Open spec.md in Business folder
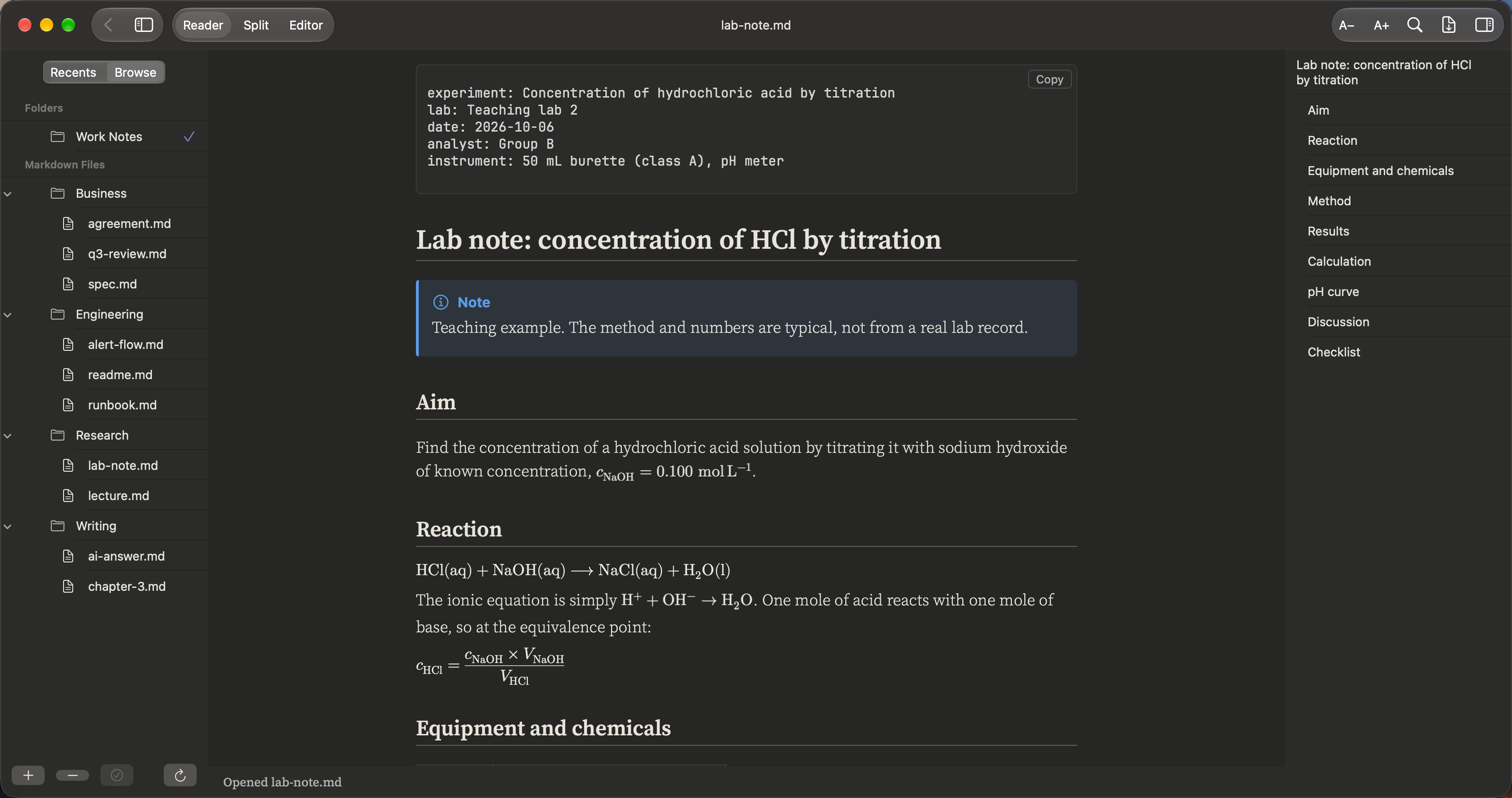 pyautogui.click(x=112, y=284)
